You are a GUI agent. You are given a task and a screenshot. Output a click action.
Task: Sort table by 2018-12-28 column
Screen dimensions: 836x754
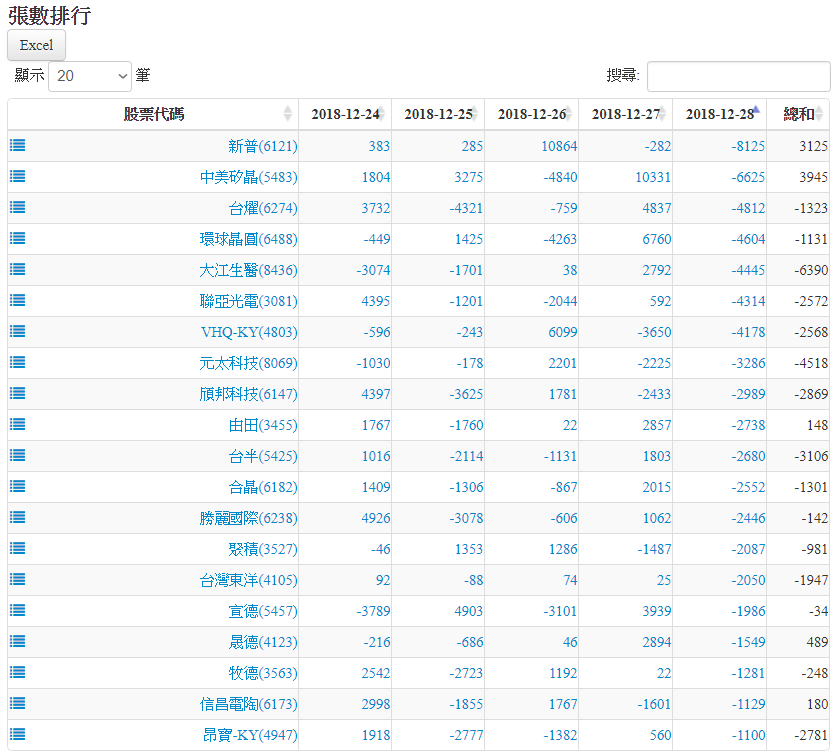point(719,114)
